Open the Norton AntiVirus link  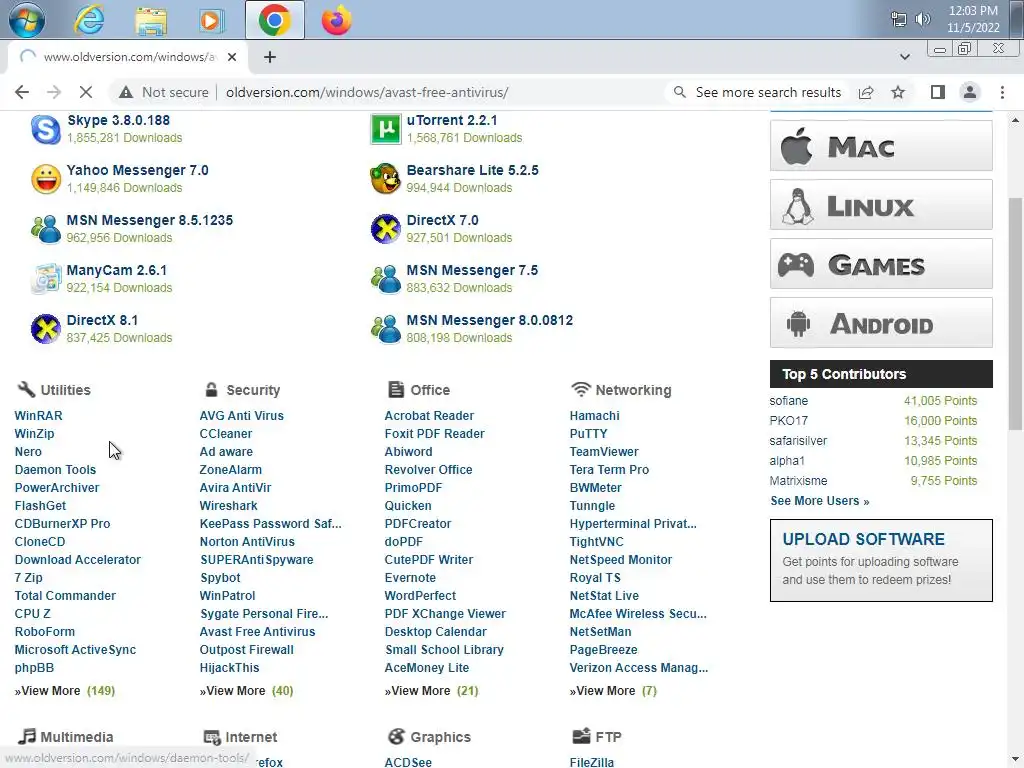[x=247, y=541]
